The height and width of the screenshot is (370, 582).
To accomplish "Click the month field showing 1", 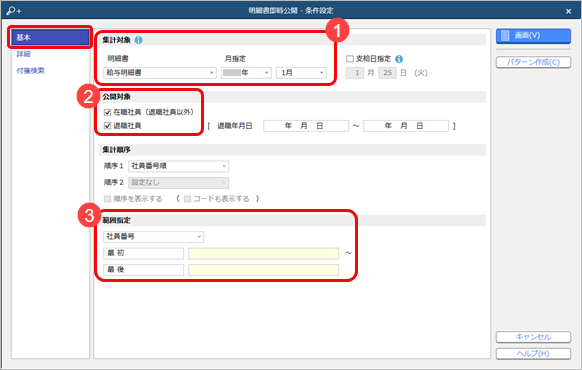I will click(x=354, y=73).
